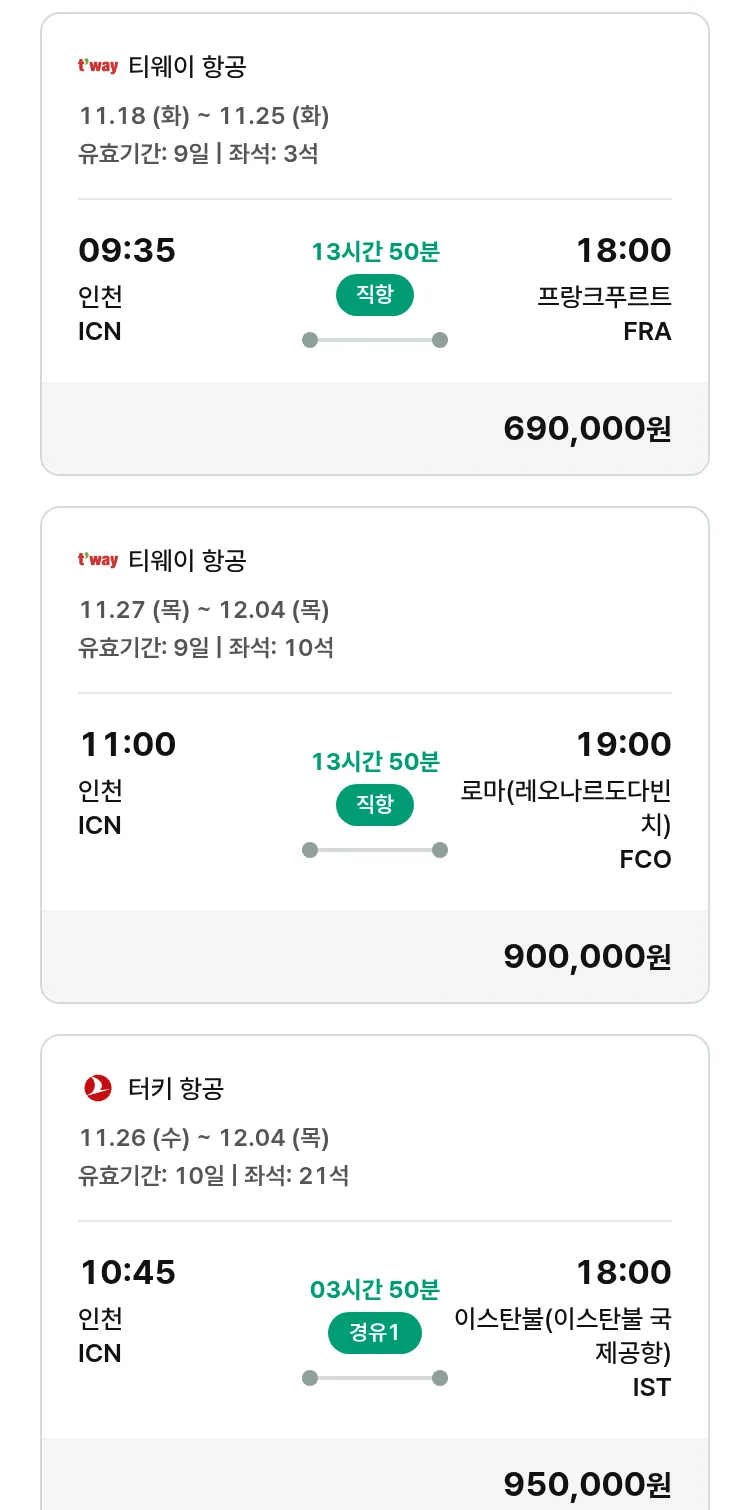Tap the 11.26 (수) ~ 12.04 (목) dates
Viewport: 750px width, 1510px height.
(x=204, y=1137)
